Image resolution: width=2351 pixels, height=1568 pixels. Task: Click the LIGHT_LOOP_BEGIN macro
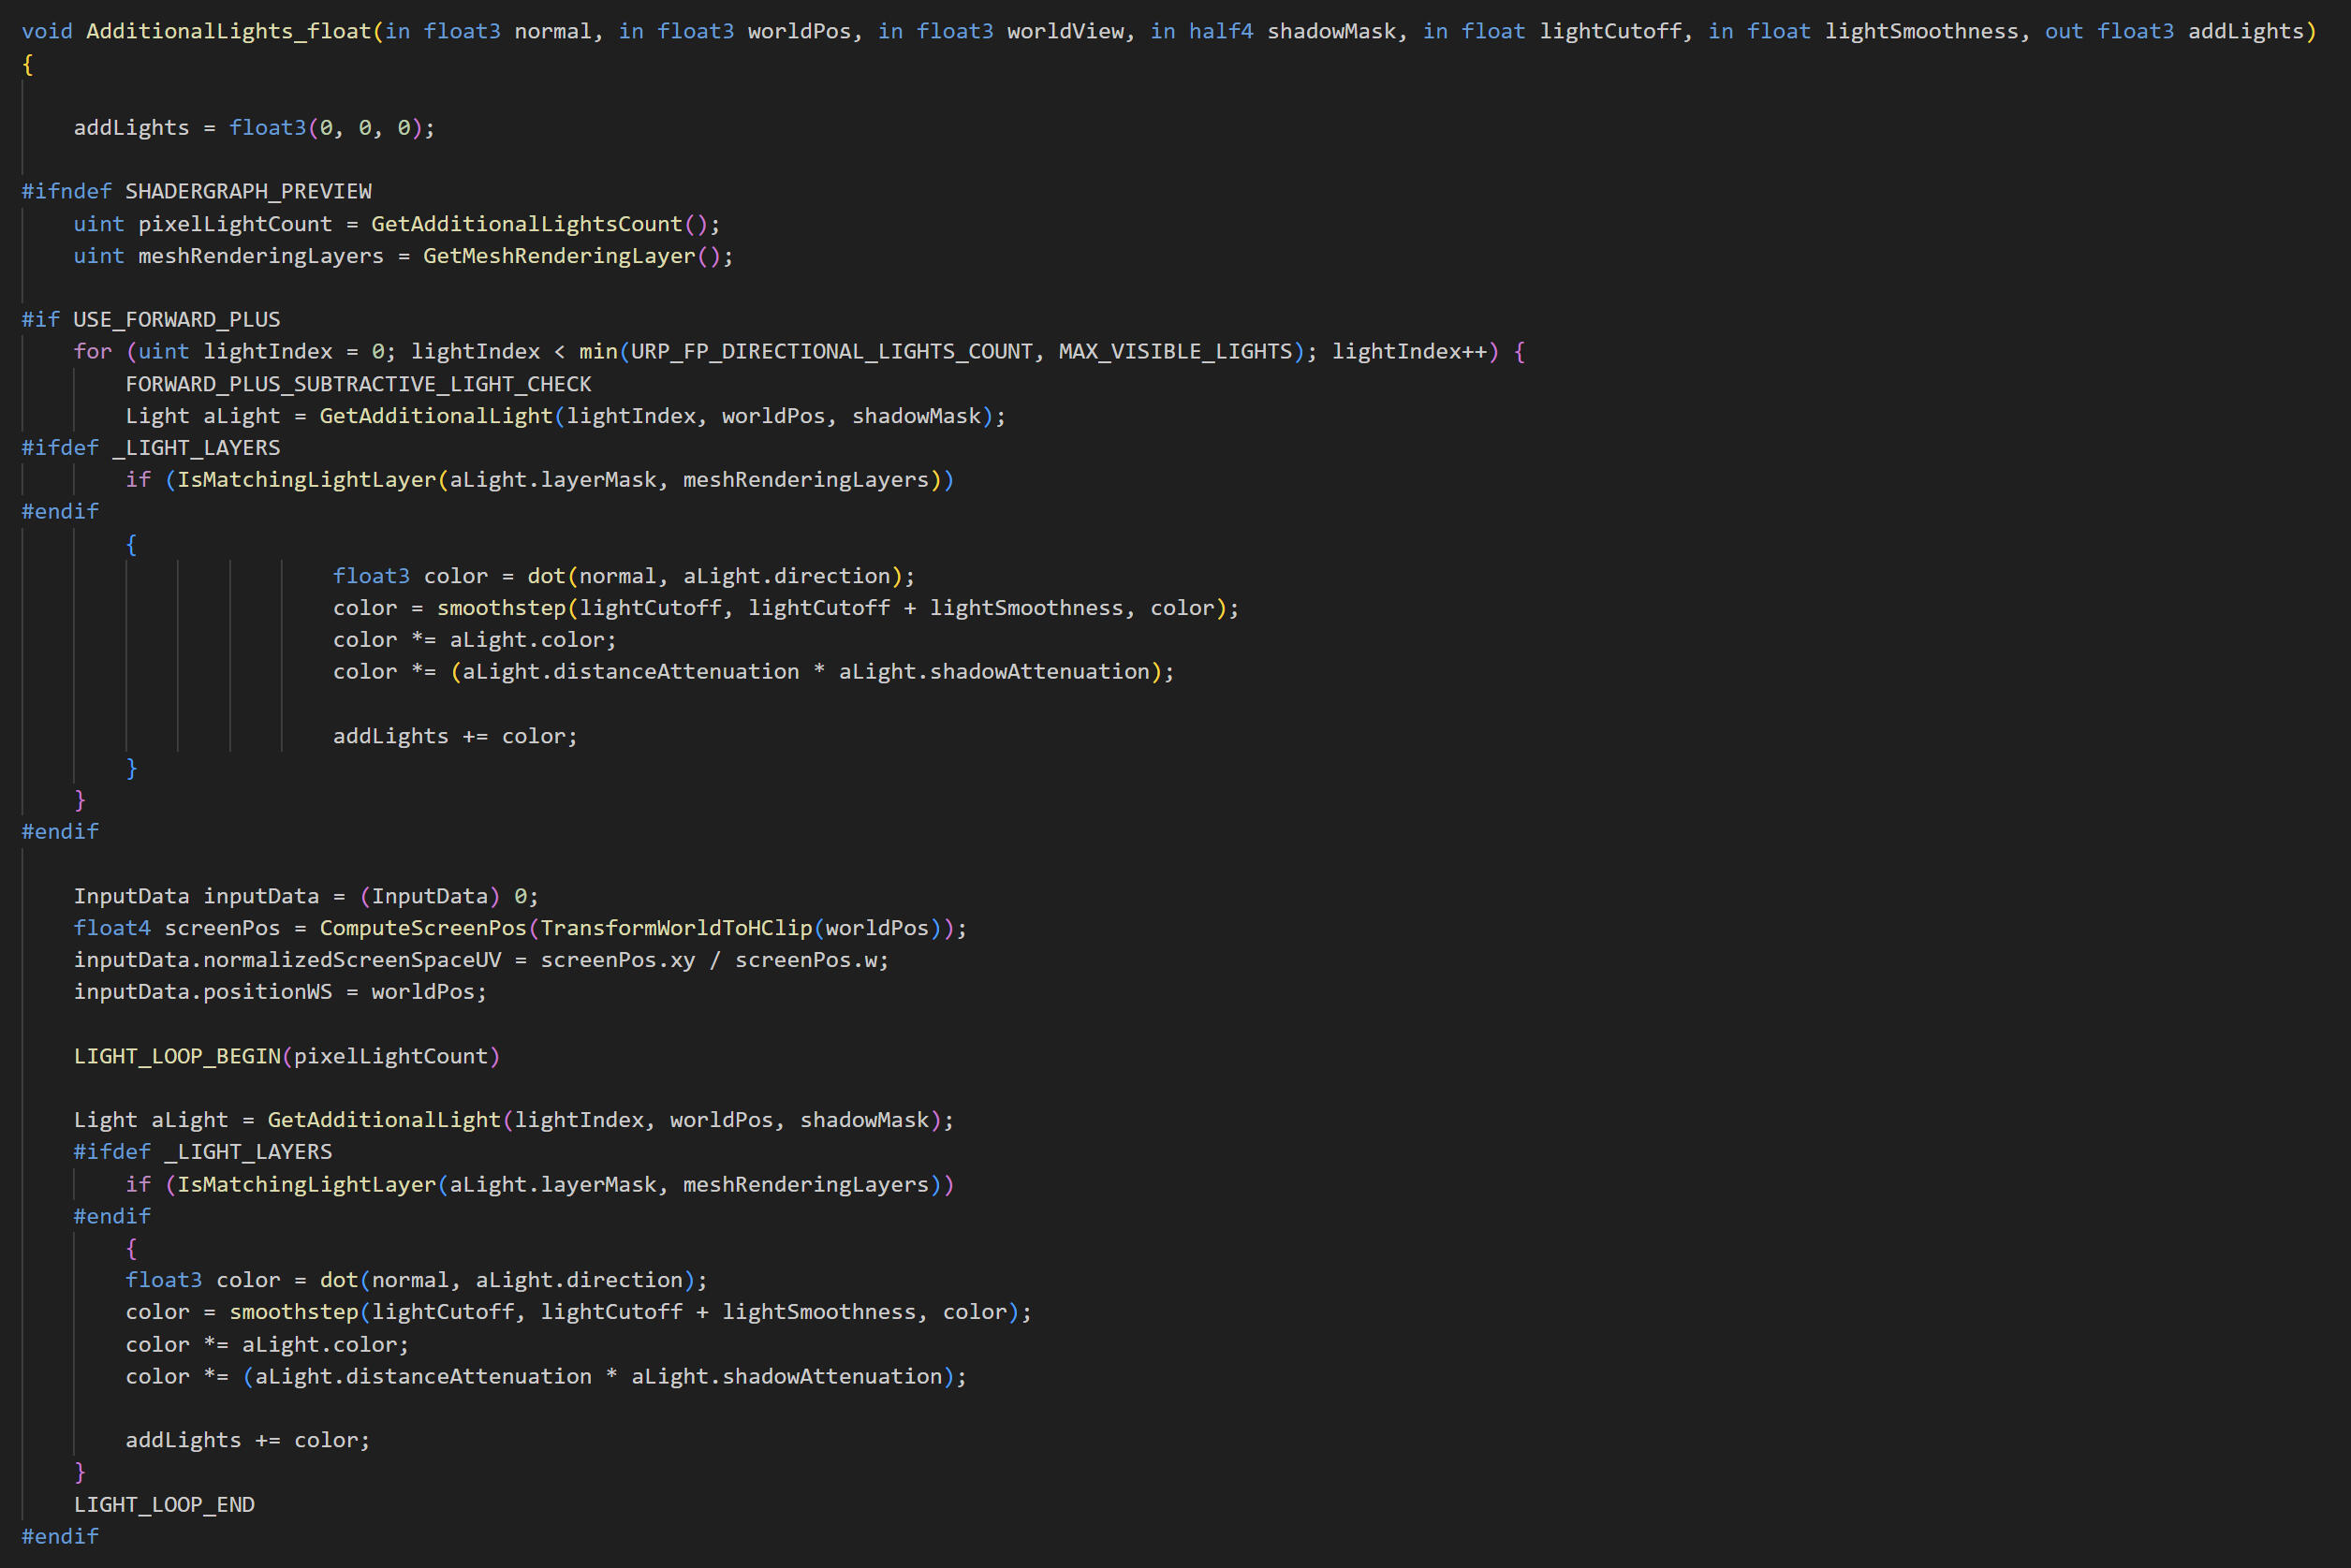tap(177, 1056)
